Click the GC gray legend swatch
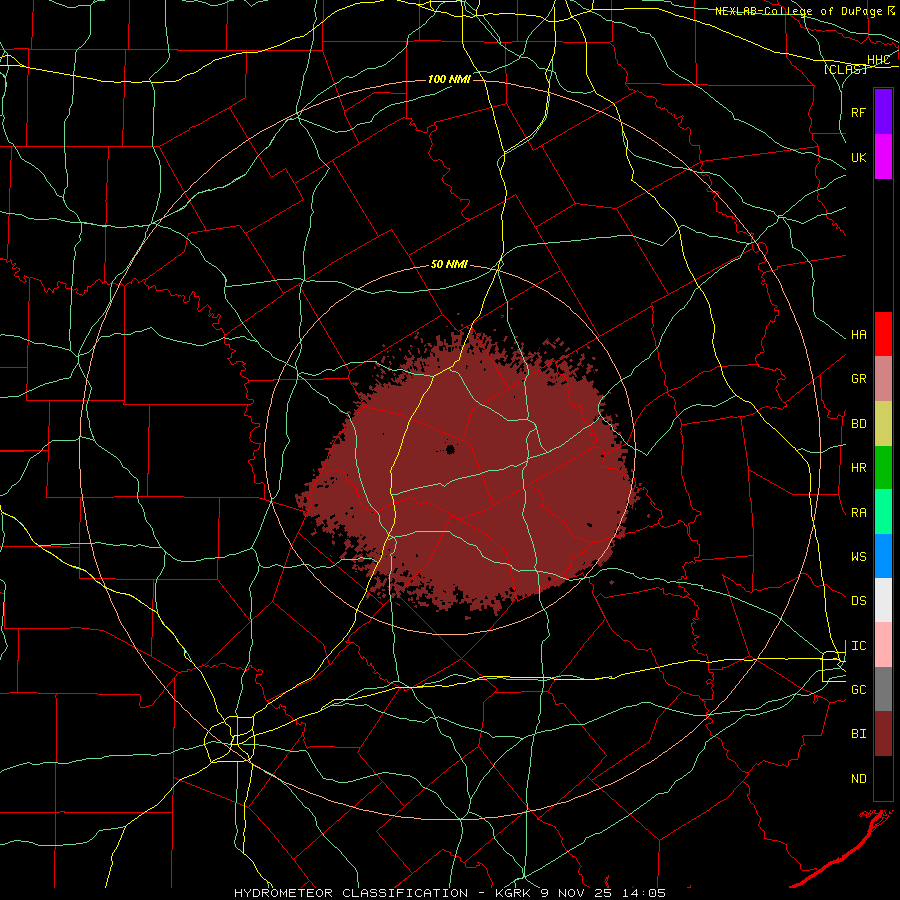 point(883,689)
